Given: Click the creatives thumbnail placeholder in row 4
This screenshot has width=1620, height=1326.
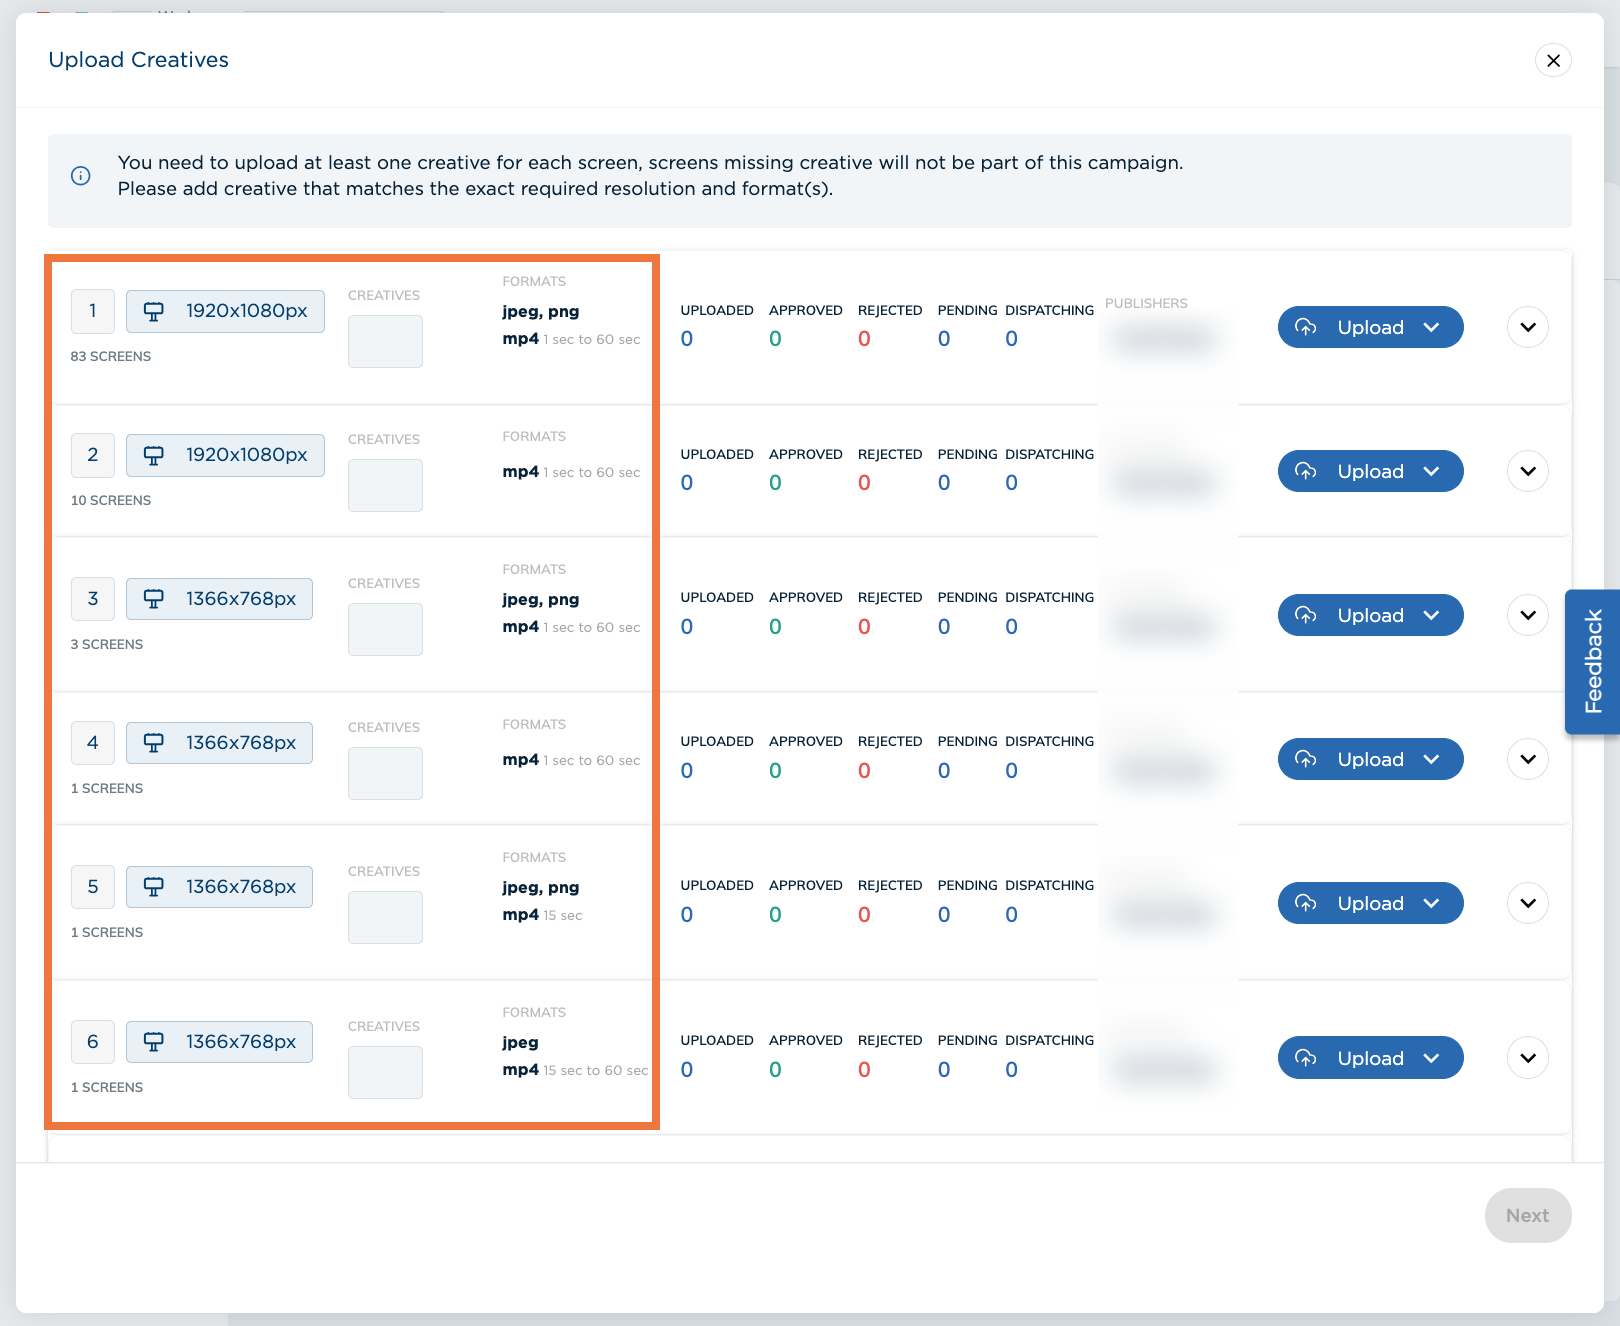Looking at the screenshot, I should point(385,773).
